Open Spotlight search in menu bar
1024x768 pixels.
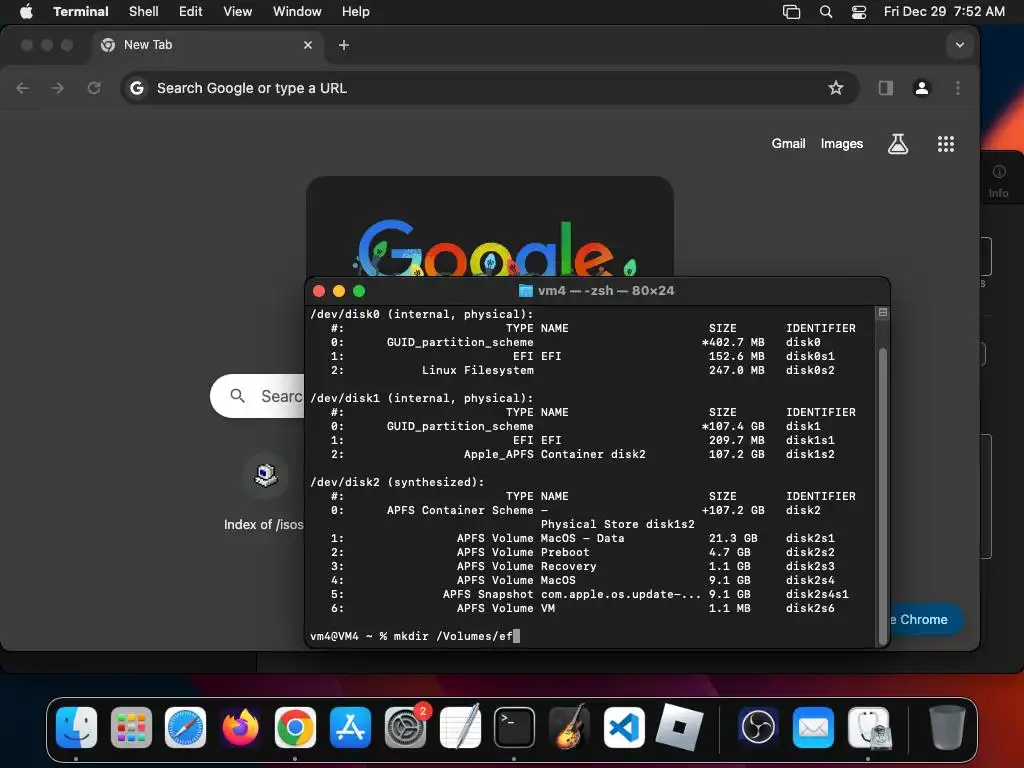point(825,12)
